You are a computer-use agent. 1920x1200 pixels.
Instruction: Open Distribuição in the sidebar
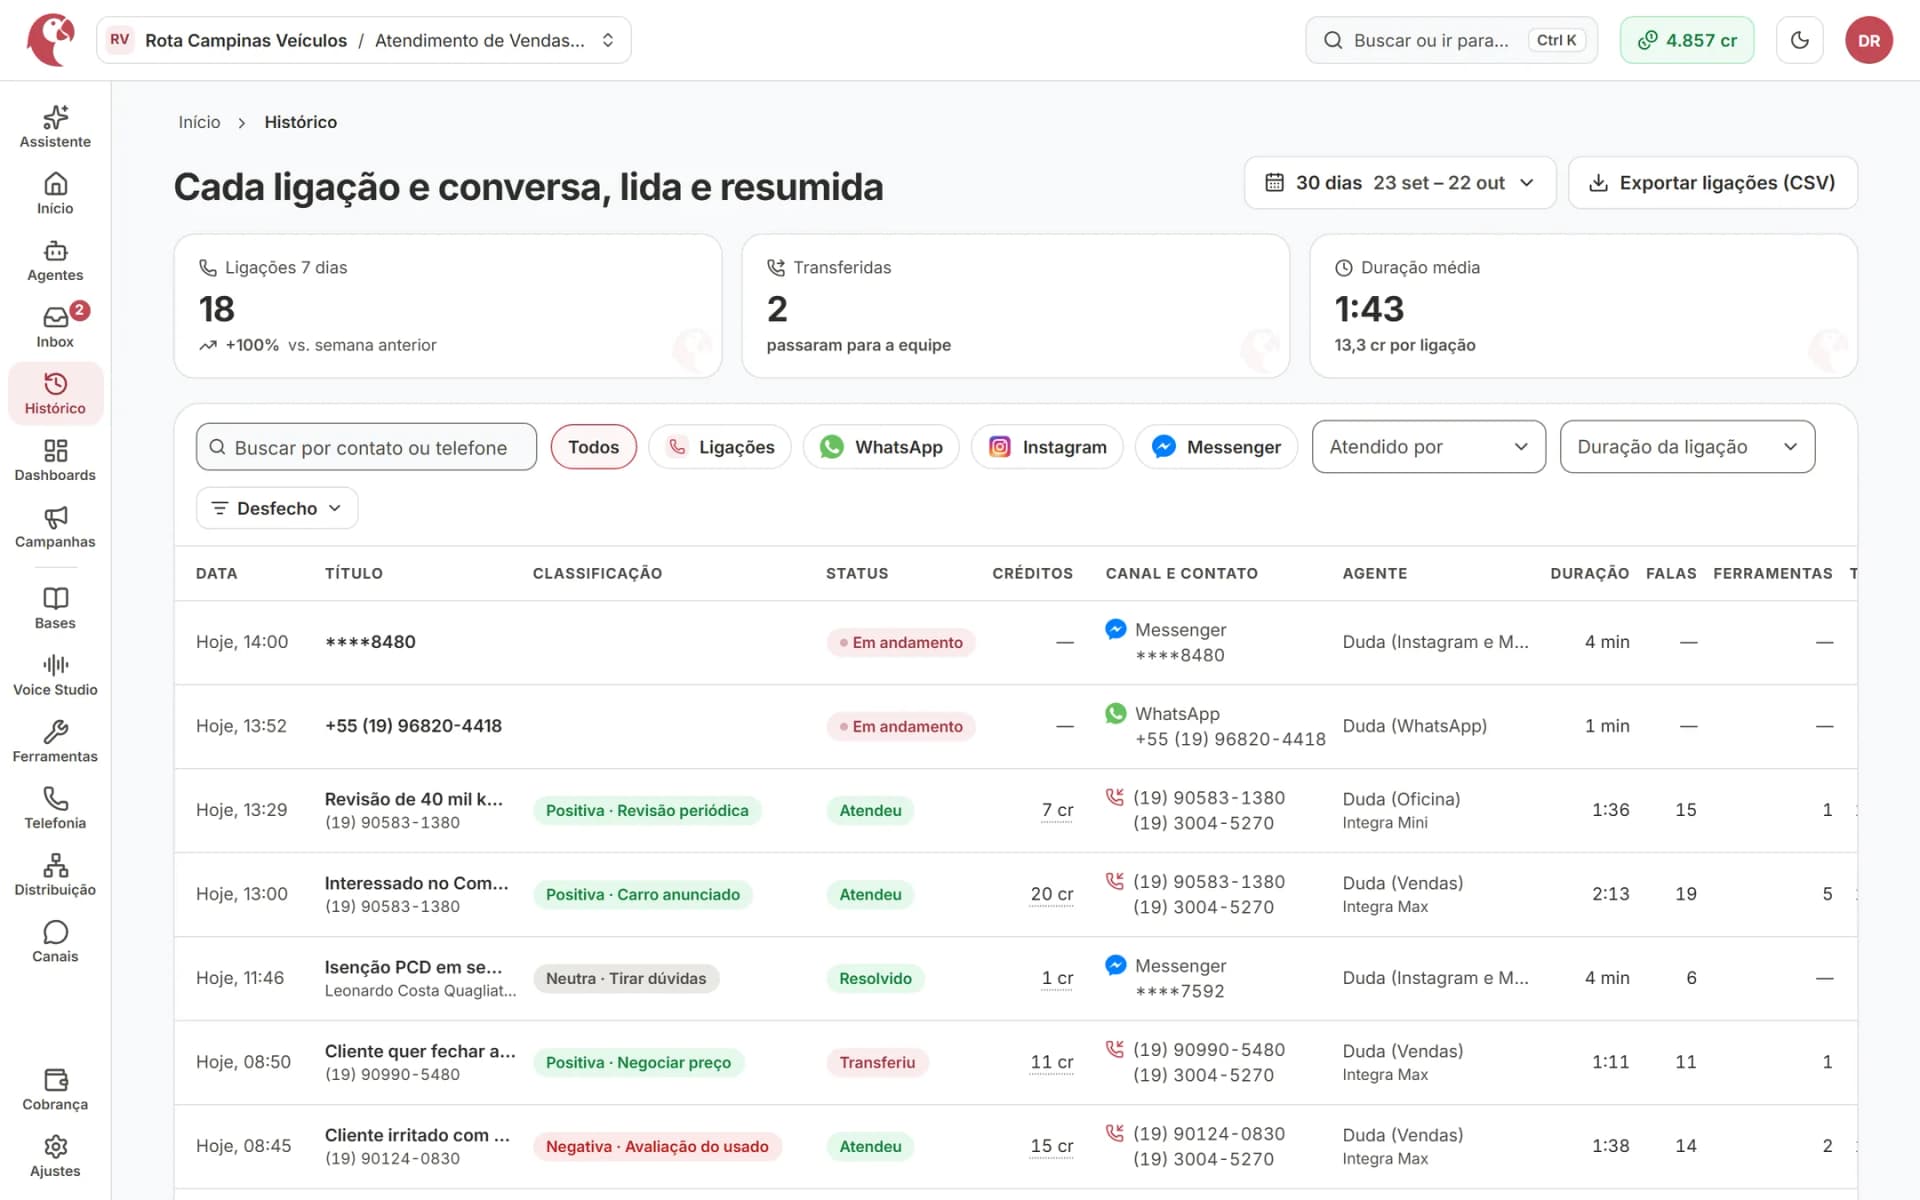click(55, 875)
